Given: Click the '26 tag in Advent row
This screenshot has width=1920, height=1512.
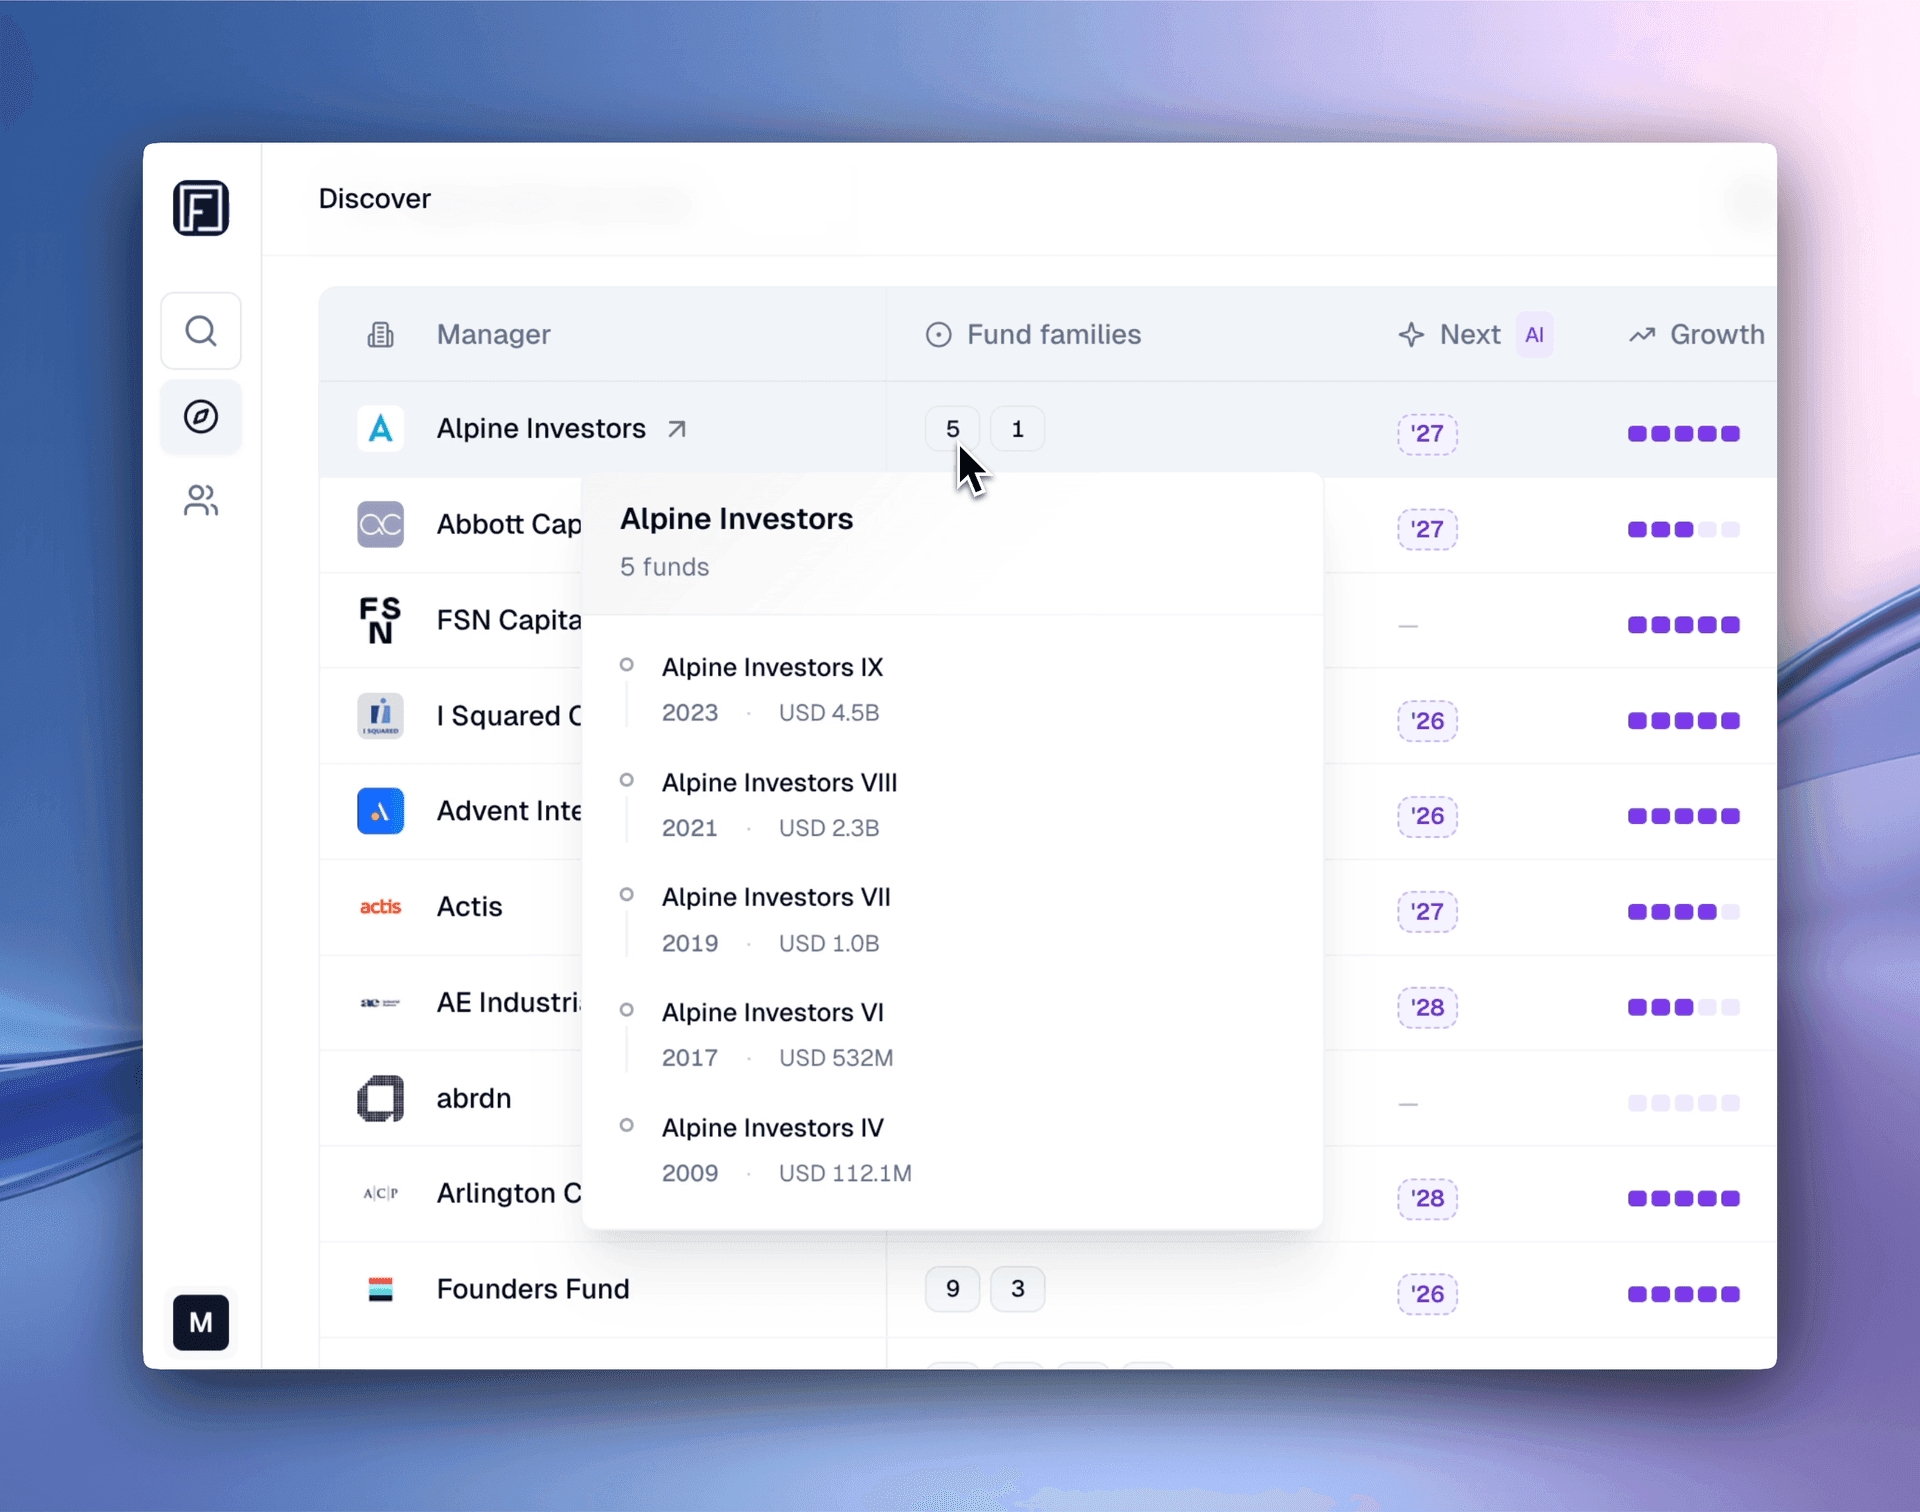Looking at the screenshot, I should tap(1427, 816).
